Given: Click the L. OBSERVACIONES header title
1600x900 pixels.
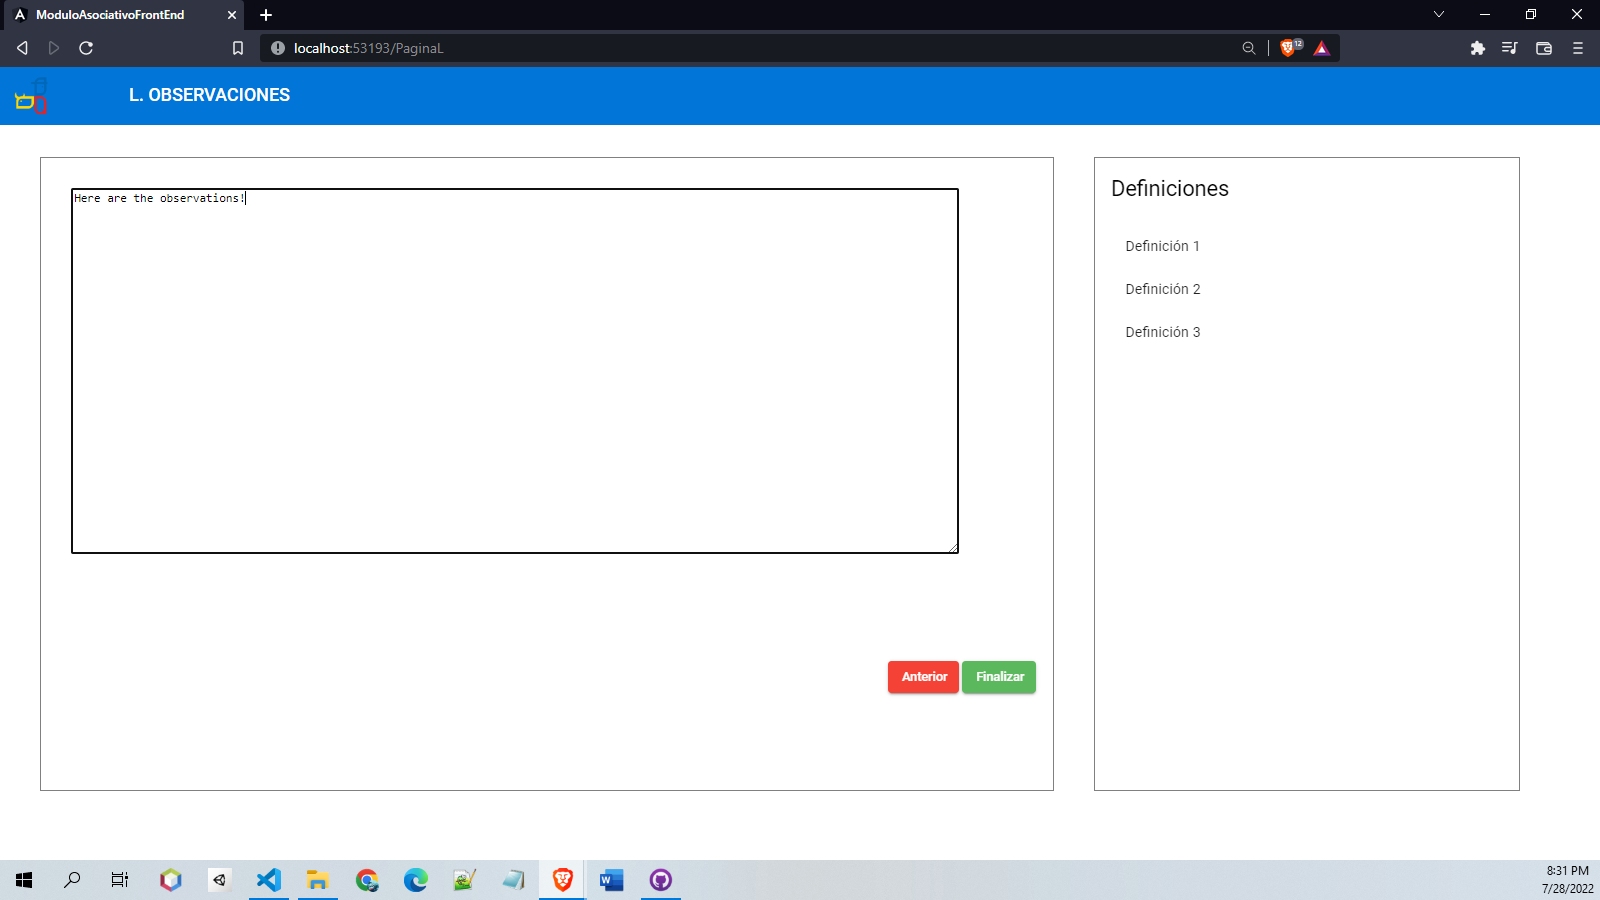Looking at the screenshot, I should click(209, 95).
